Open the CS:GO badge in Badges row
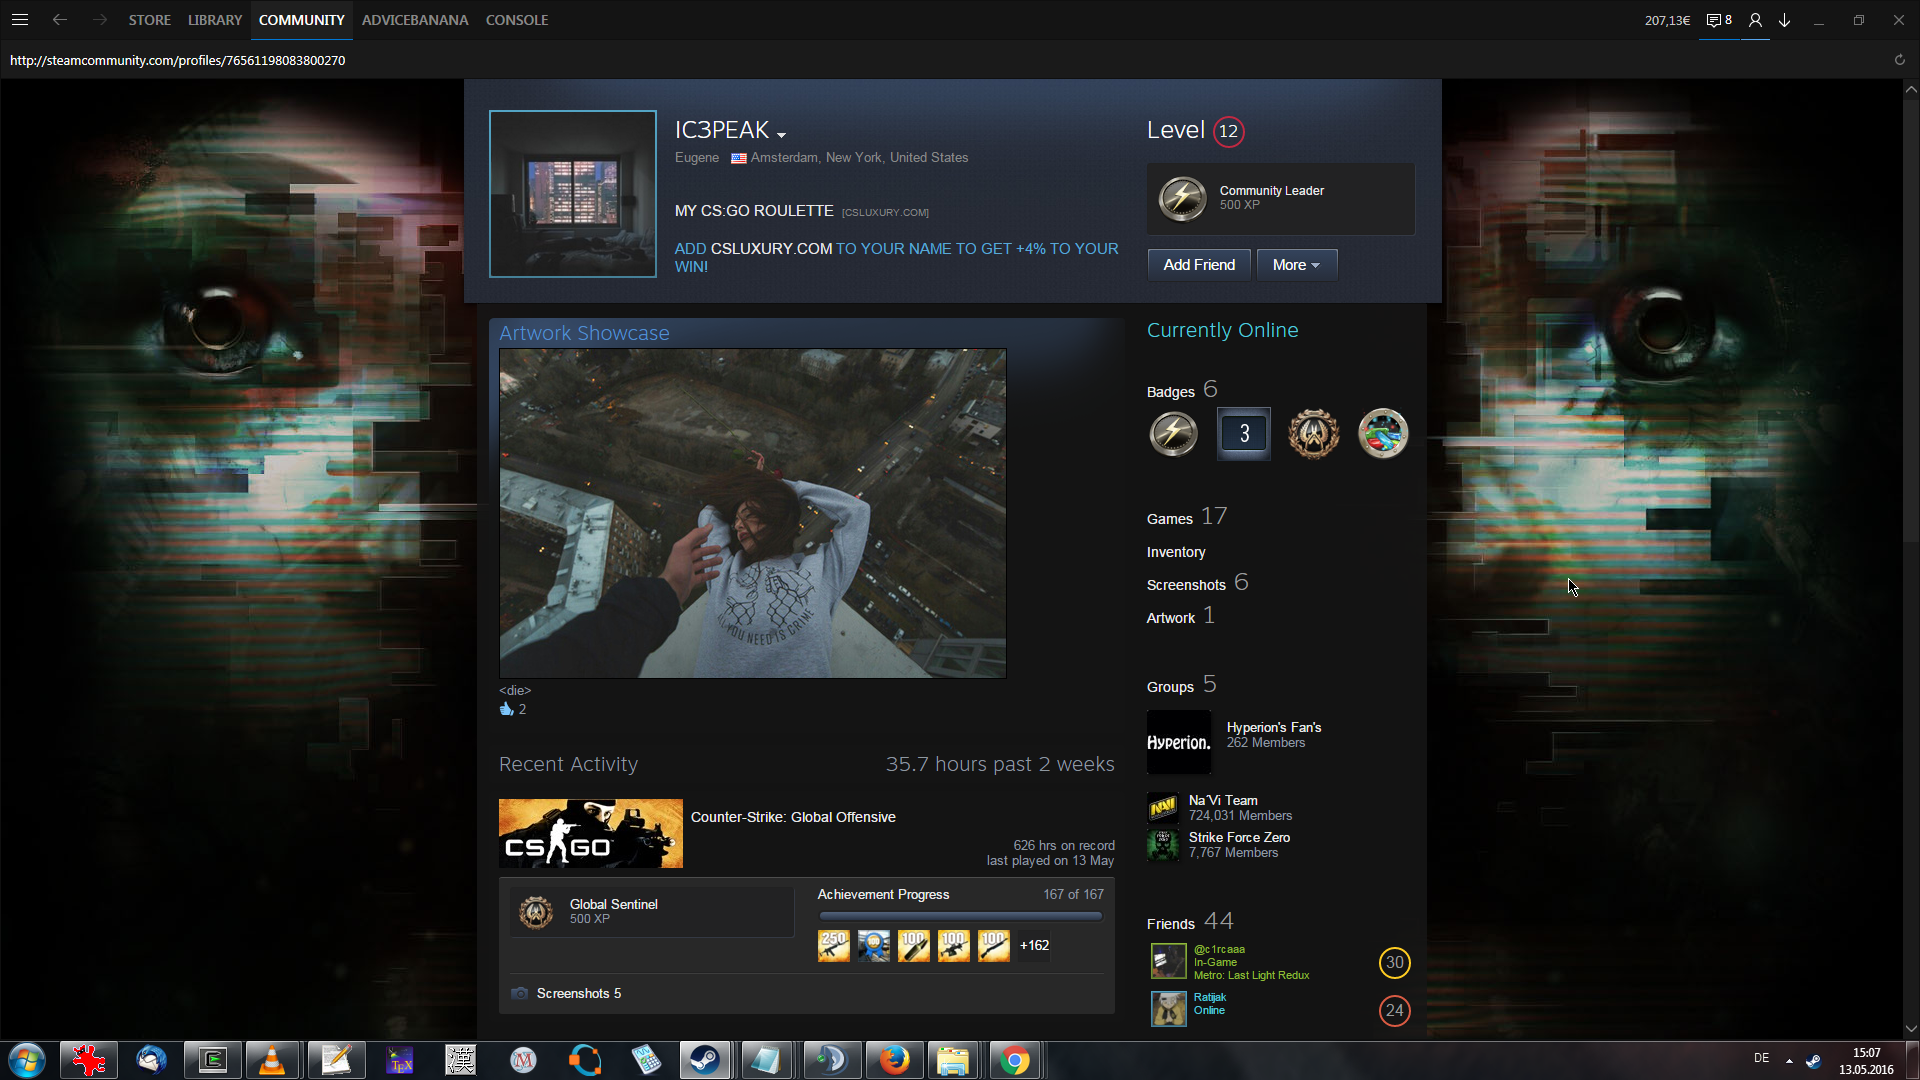Viewport: 1920px width, 1080px height. click(1313, 434)
